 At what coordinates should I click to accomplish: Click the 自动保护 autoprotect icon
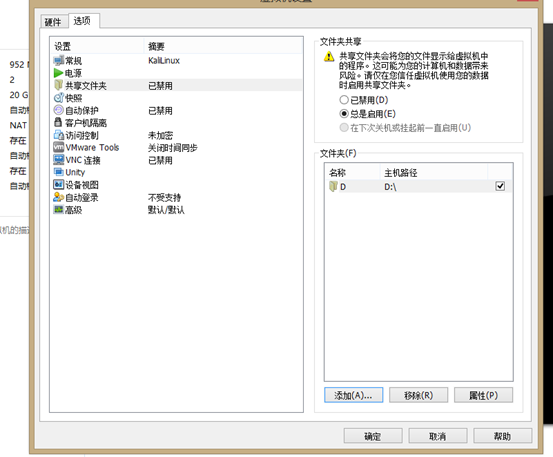(58, 110)
